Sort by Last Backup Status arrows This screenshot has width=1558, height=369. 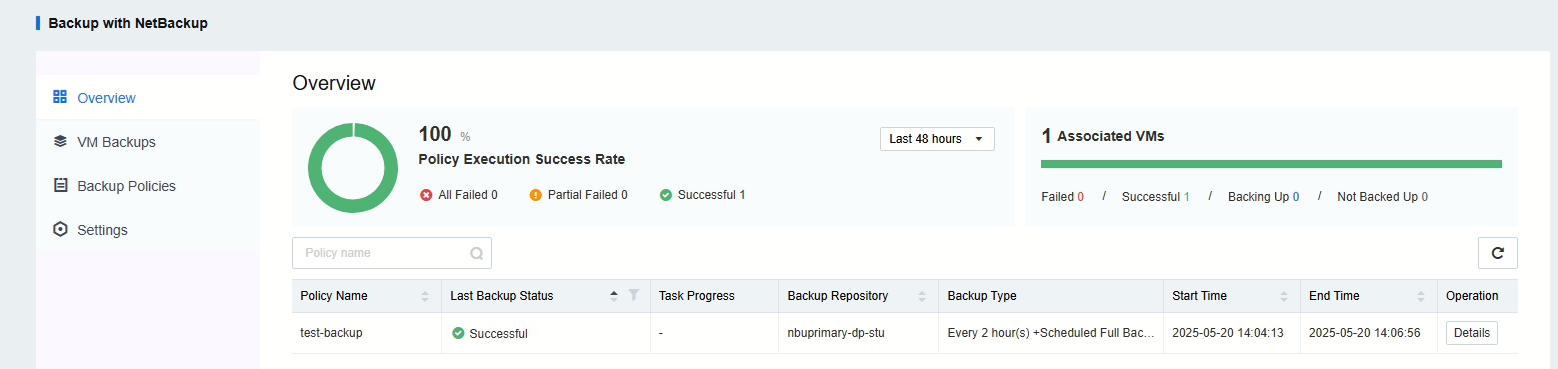tap(614, 296)
